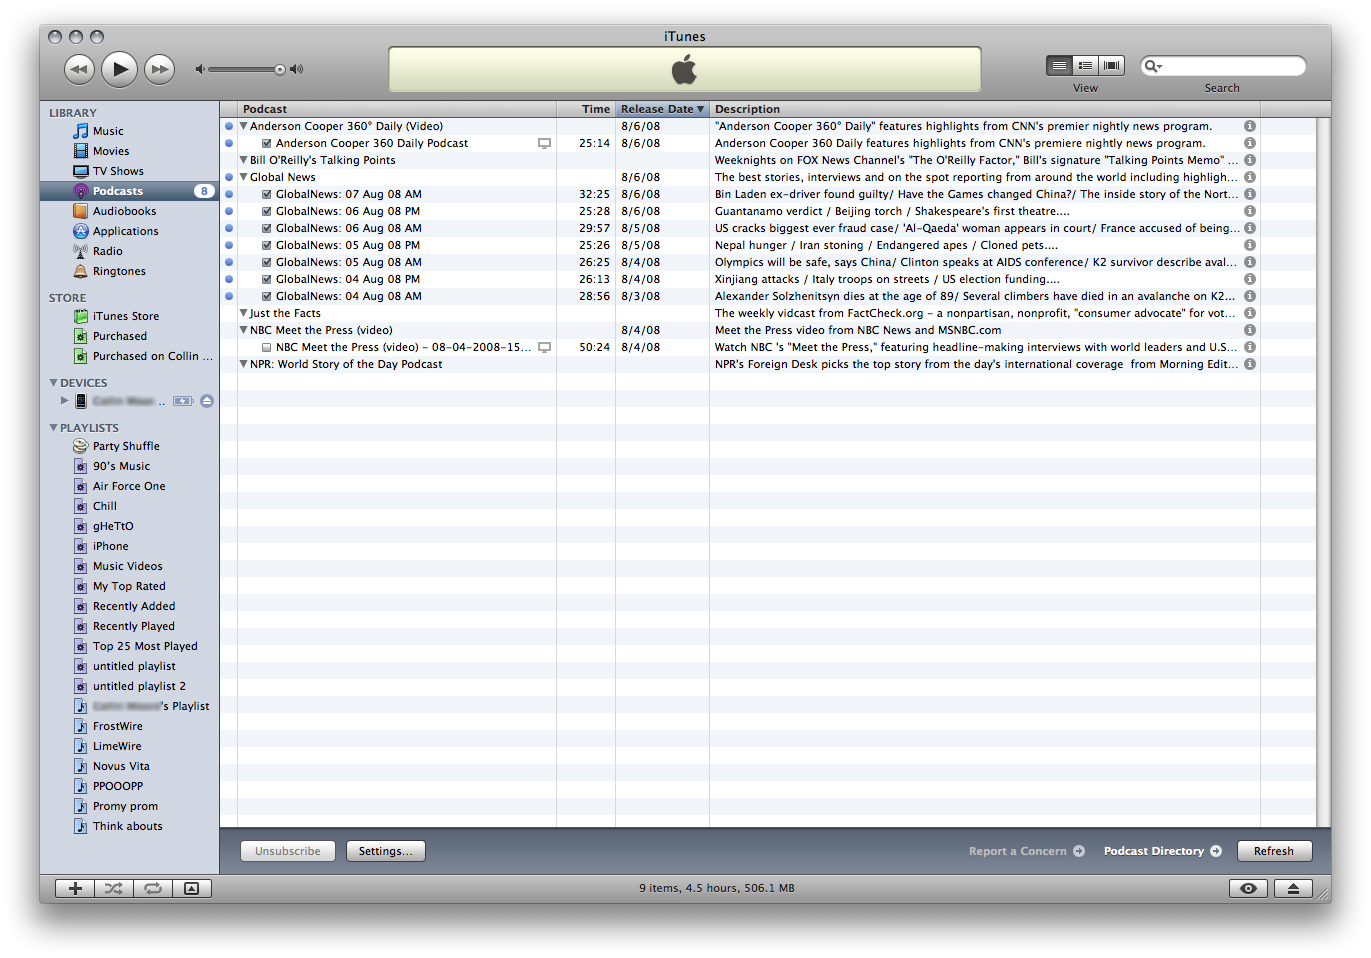Uncheck GlobalNews: 07 Aug 08 AM

click(267, 194)
